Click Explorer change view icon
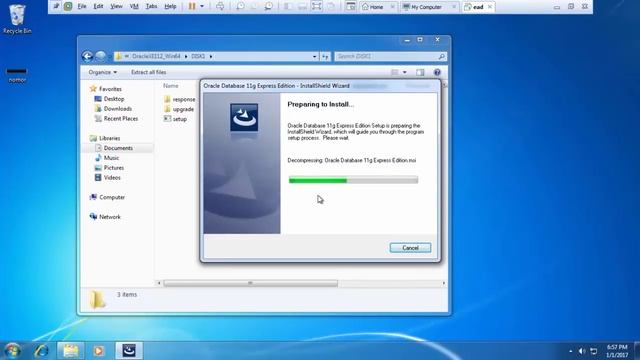This screenshot has width=640, height=360. pos(394,72)
